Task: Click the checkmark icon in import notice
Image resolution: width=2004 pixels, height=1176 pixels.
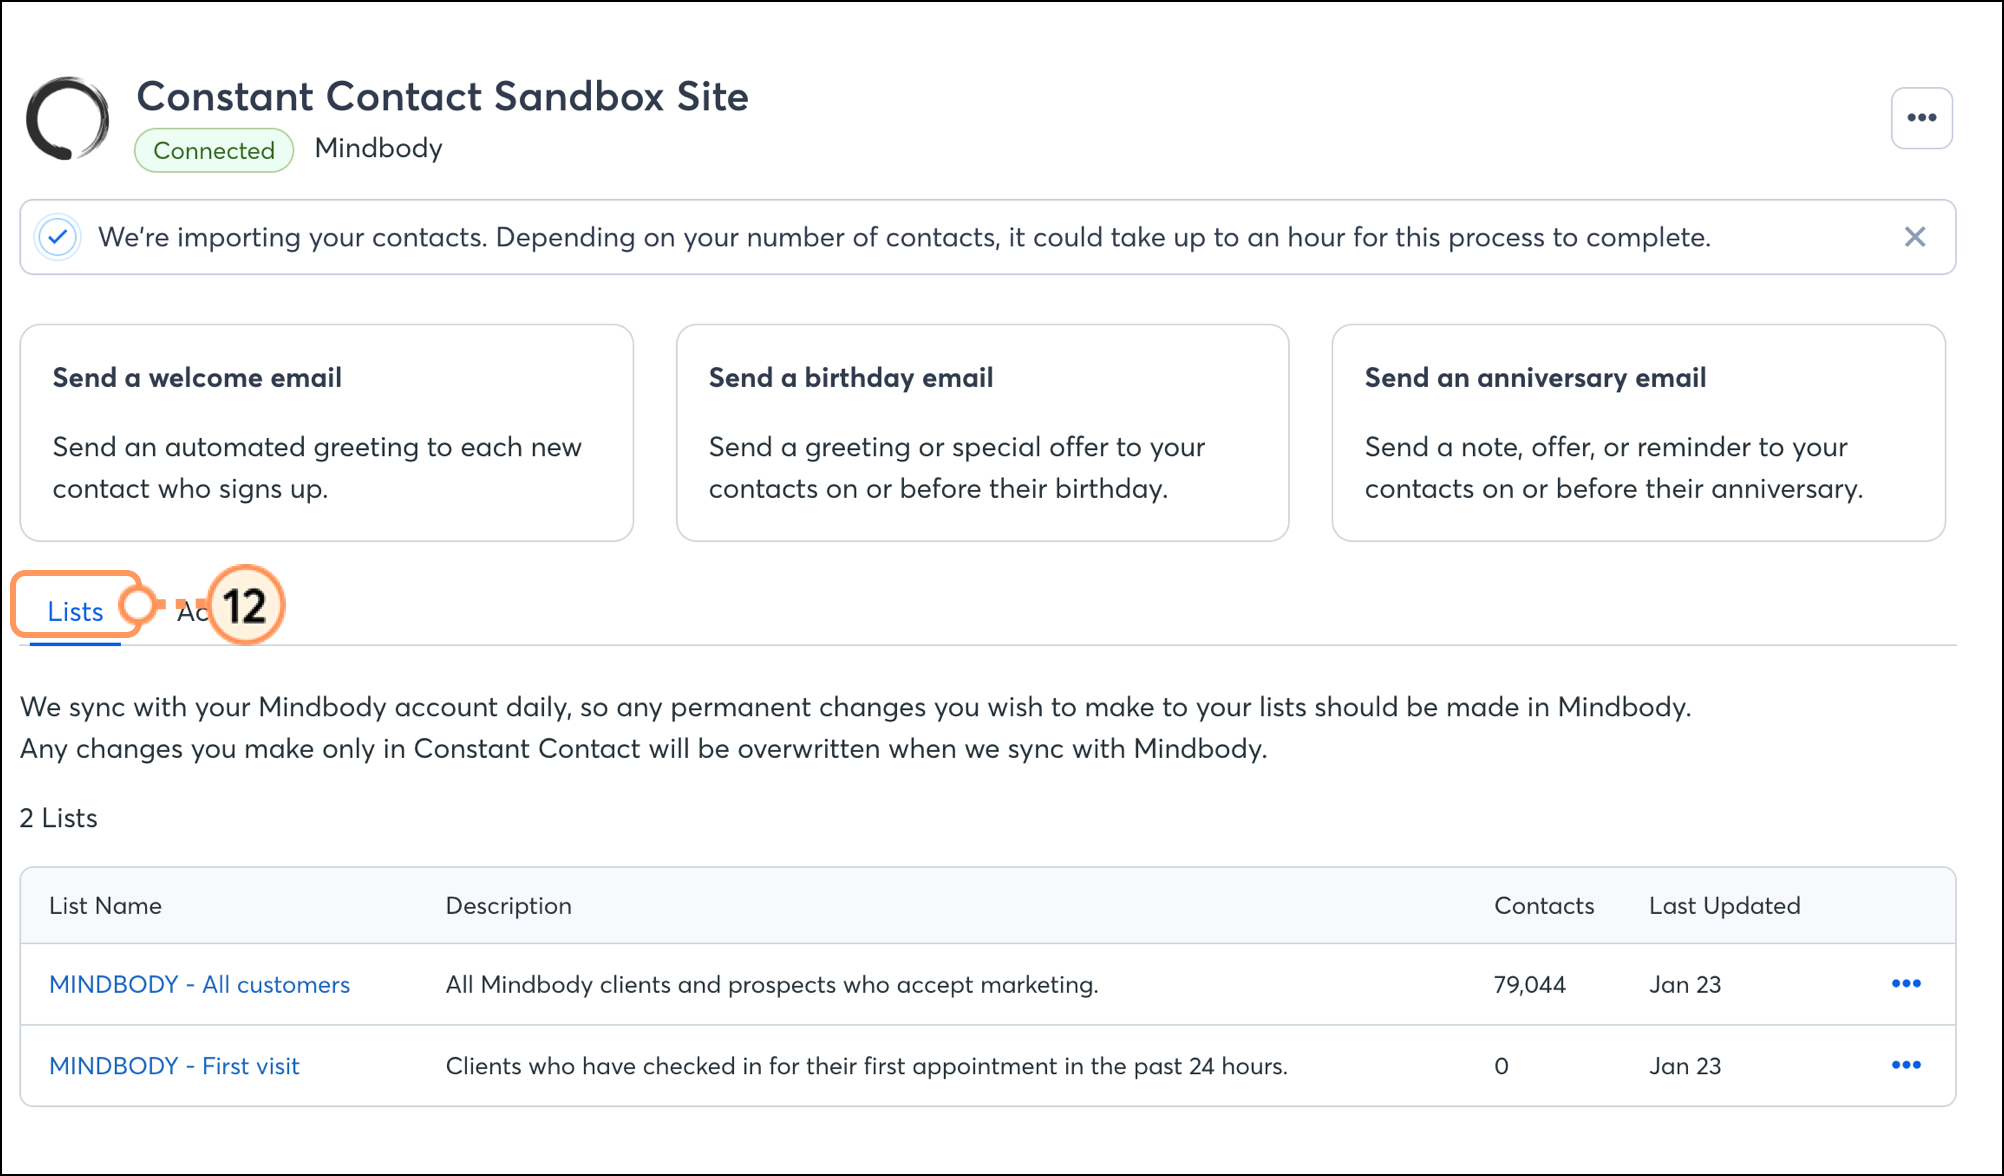Action: click(x=58, y=237)
